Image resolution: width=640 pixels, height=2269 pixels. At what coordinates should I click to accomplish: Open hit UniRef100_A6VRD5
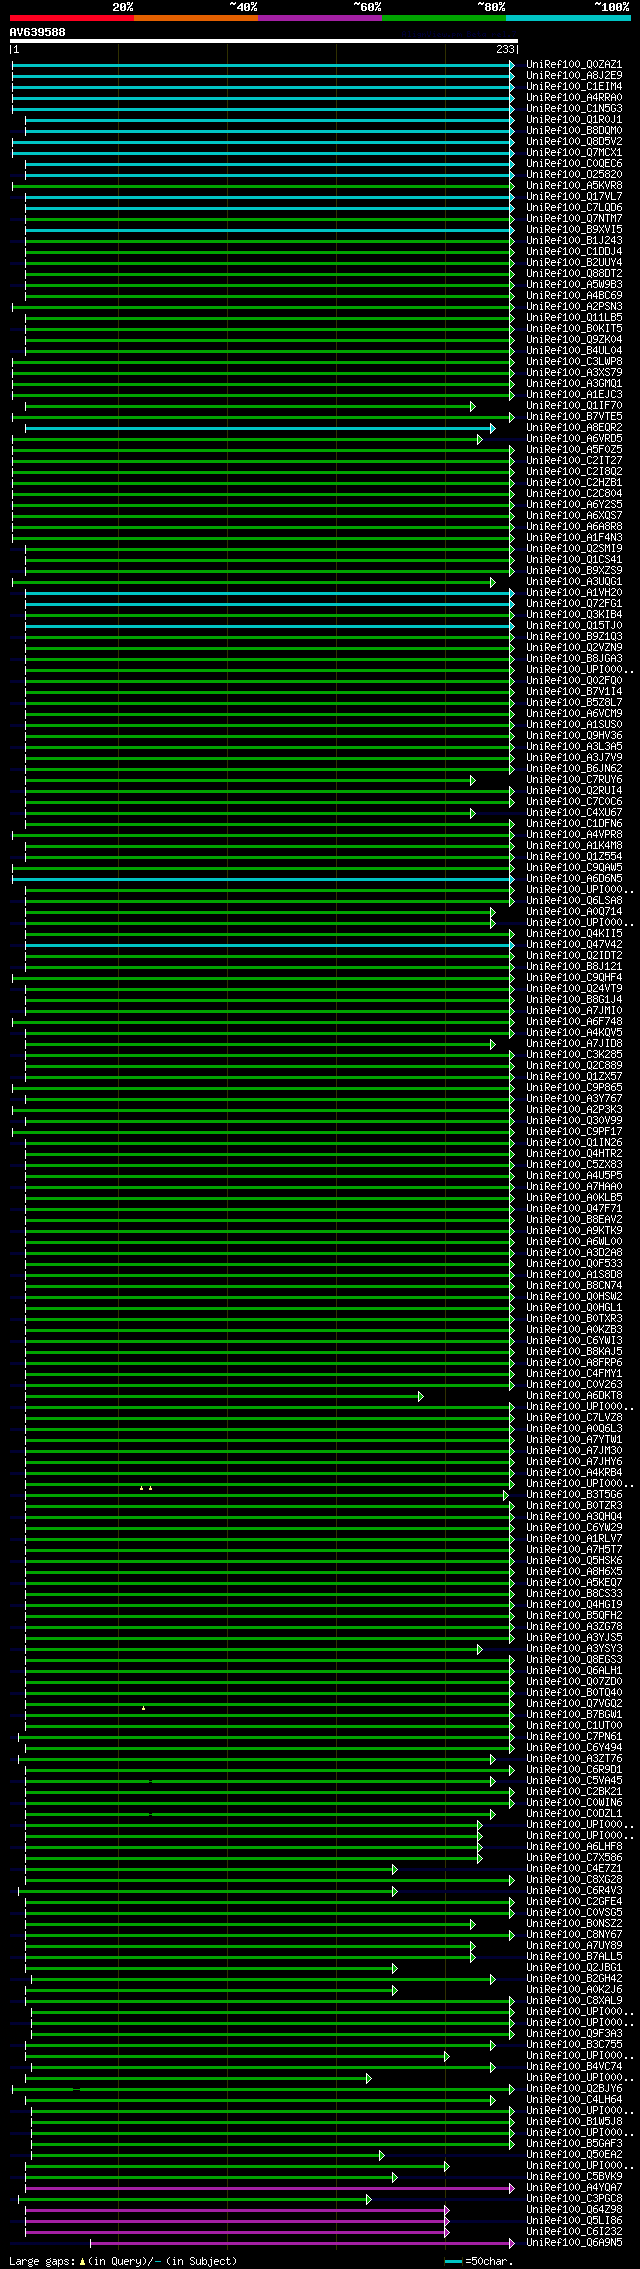click(x=574, y=438)
